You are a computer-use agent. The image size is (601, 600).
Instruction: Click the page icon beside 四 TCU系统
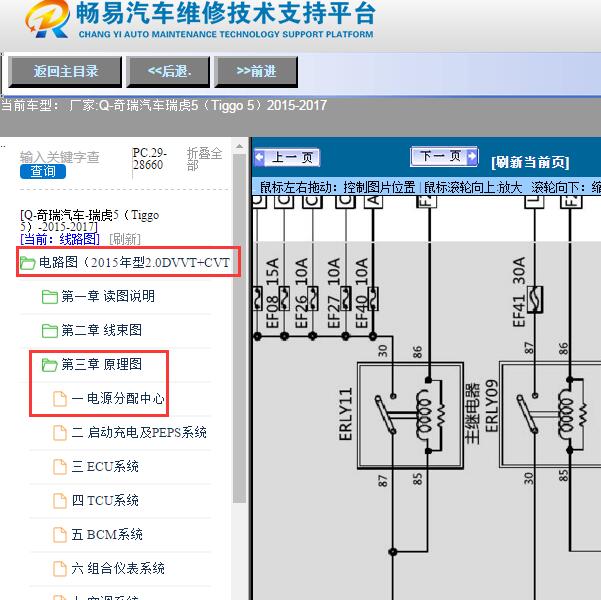(x=59, y=501)
